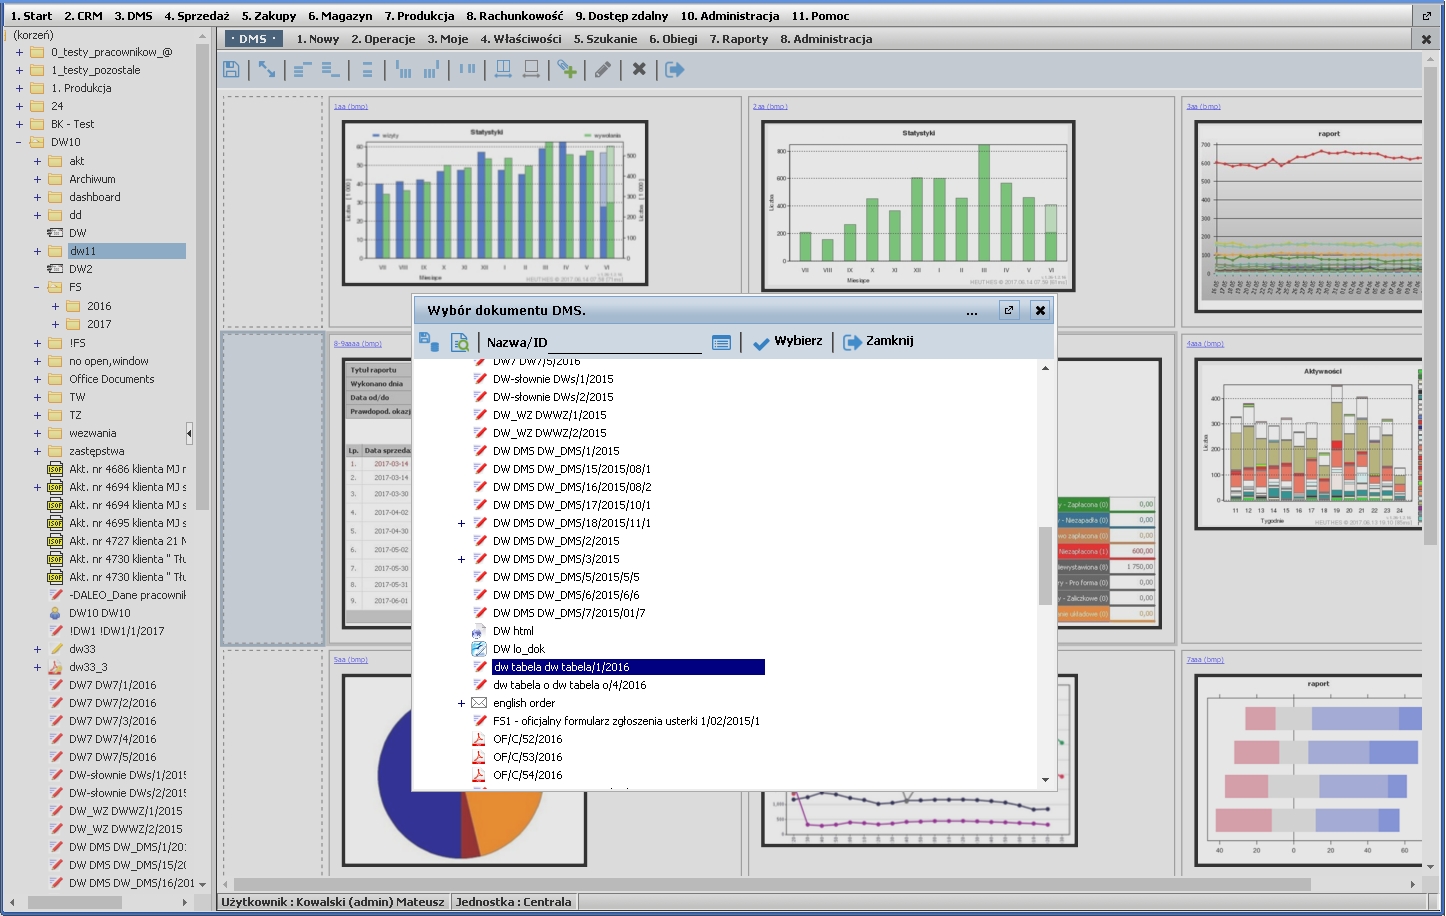
Task: Expand DW DMS DW_DMS/3/2015 in dialog
Action: [461, 559]
